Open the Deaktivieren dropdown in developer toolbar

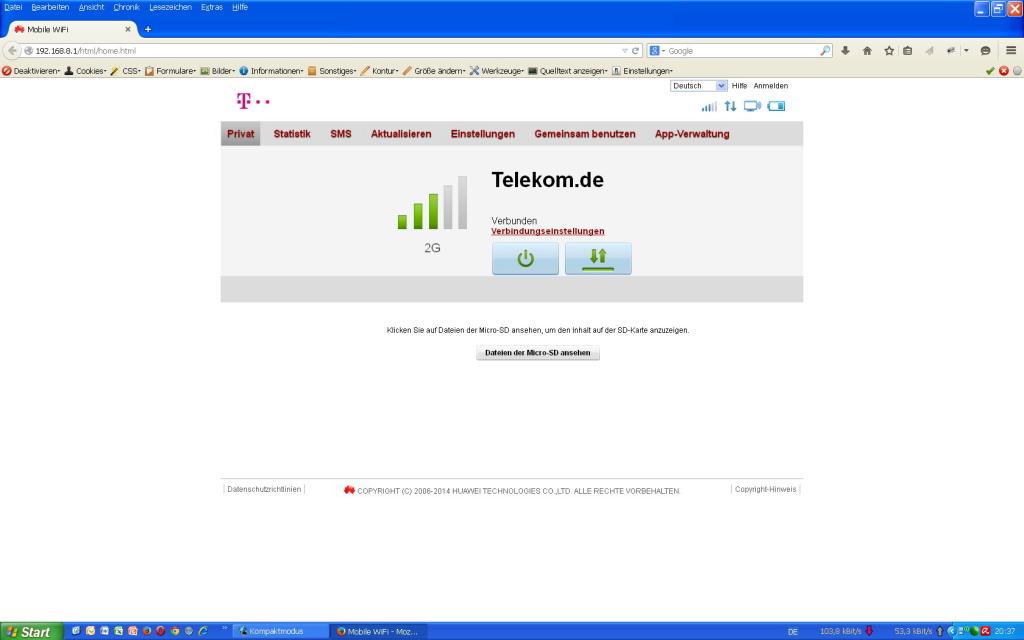(x=31, y=71)
